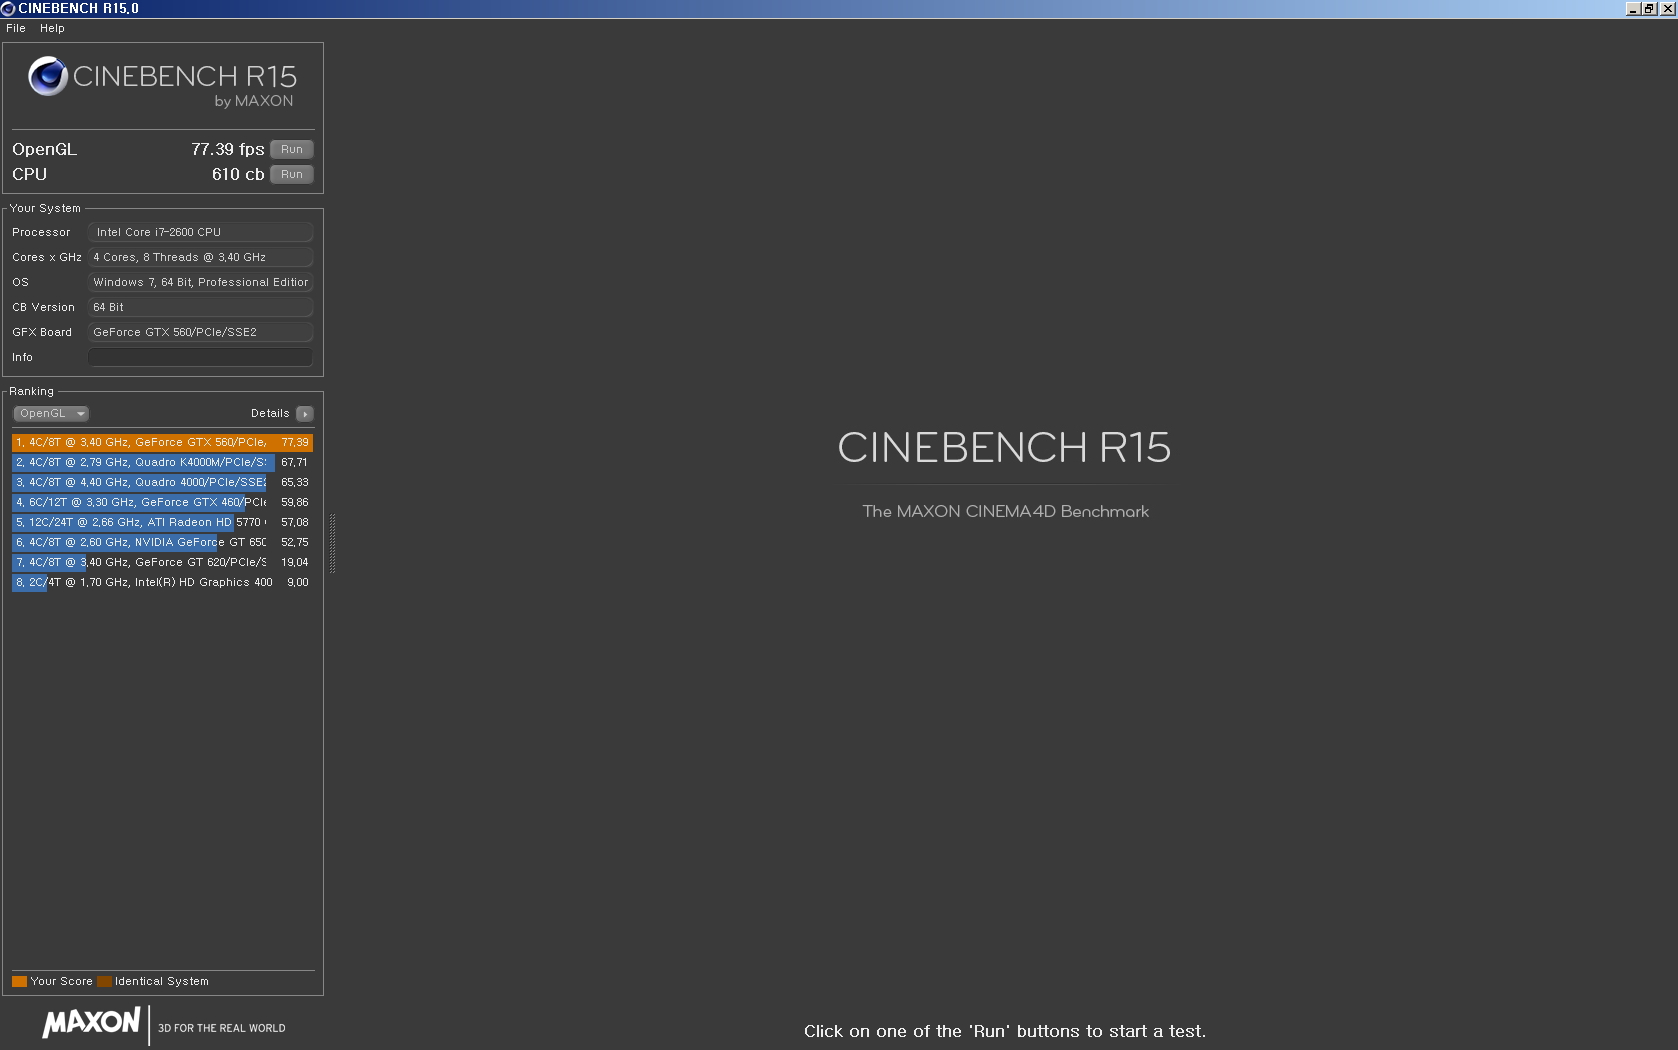Viewport: 1678px width, 1050px height.
Task: Click the panel splitter handle dots
Action: (x=332, y=543)
